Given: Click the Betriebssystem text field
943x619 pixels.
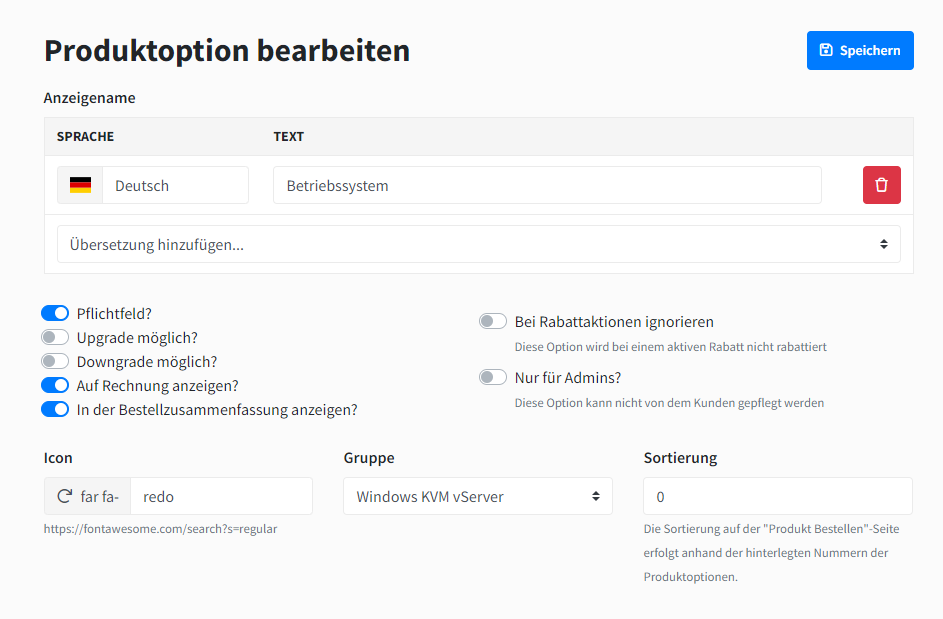Looking at the screenshot, I should (x=547, y=185).
